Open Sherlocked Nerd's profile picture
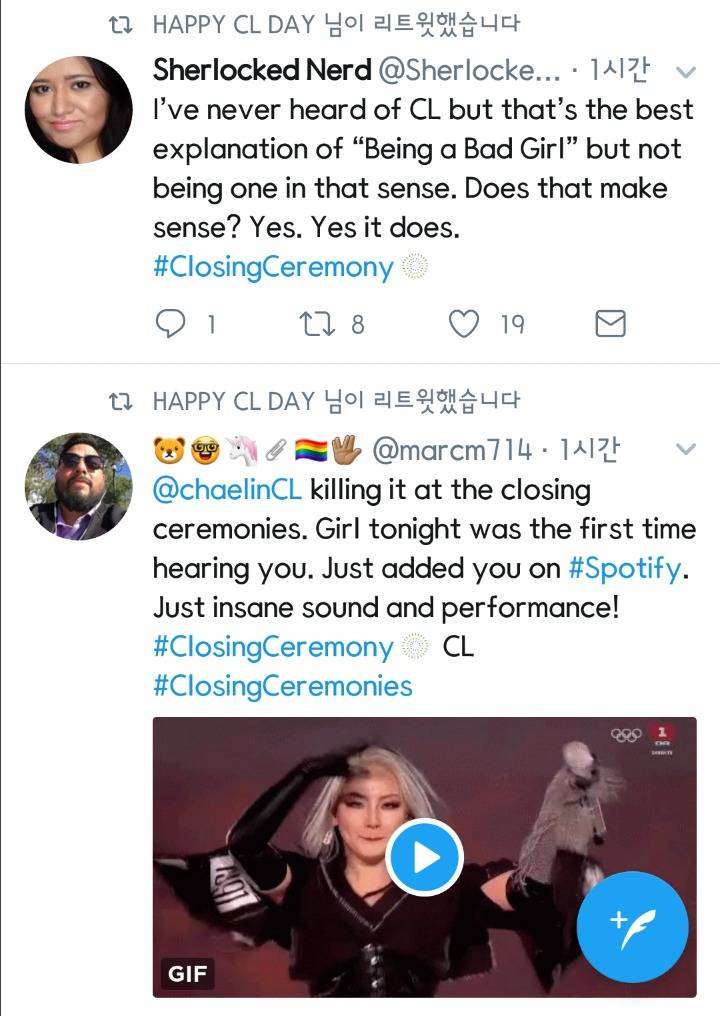 (78, 110)
